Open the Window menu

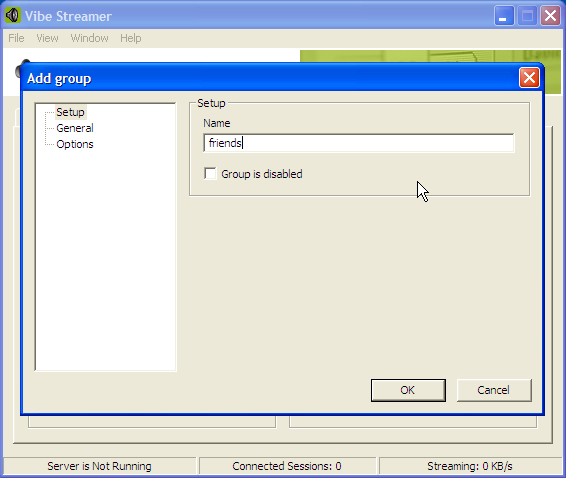pos(89,38)
